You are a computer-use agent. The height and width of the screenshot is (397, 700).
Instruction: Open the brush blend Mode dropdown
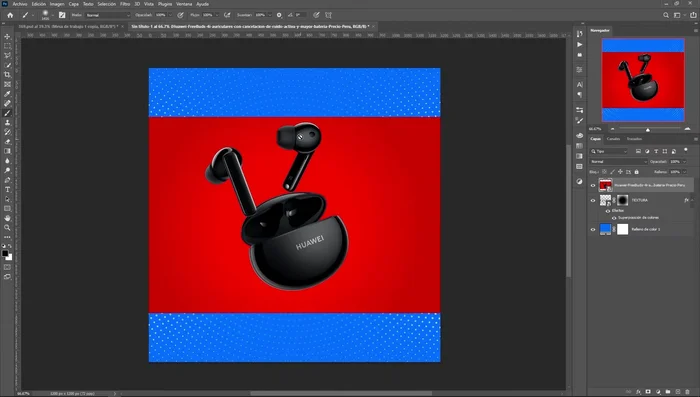pos(108,15)
